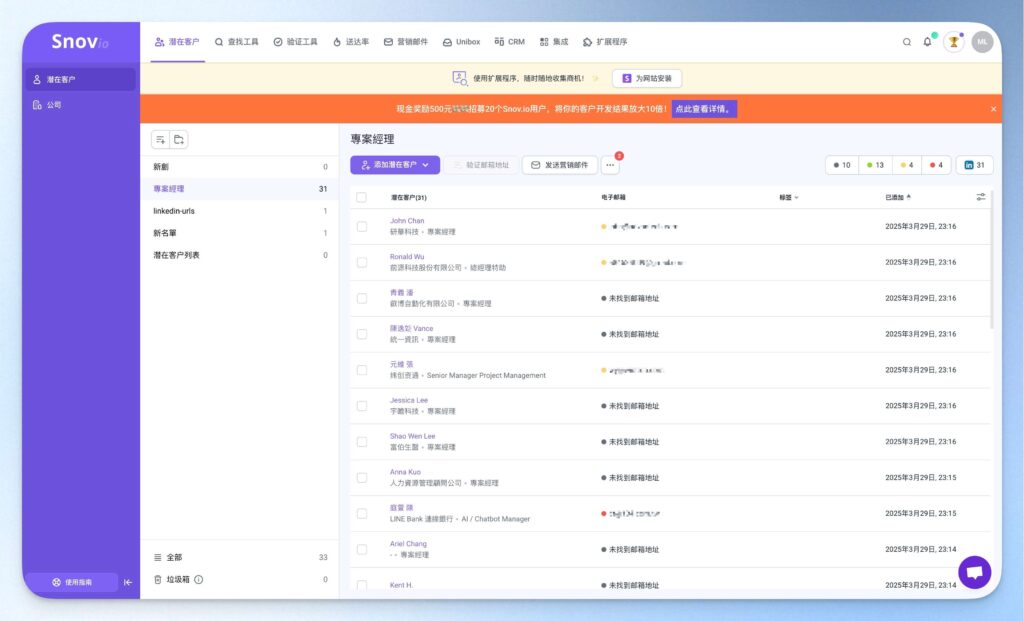Select Prospects in the left sidebar
This screenshot has height=621, width=1024.
point(80,79)
